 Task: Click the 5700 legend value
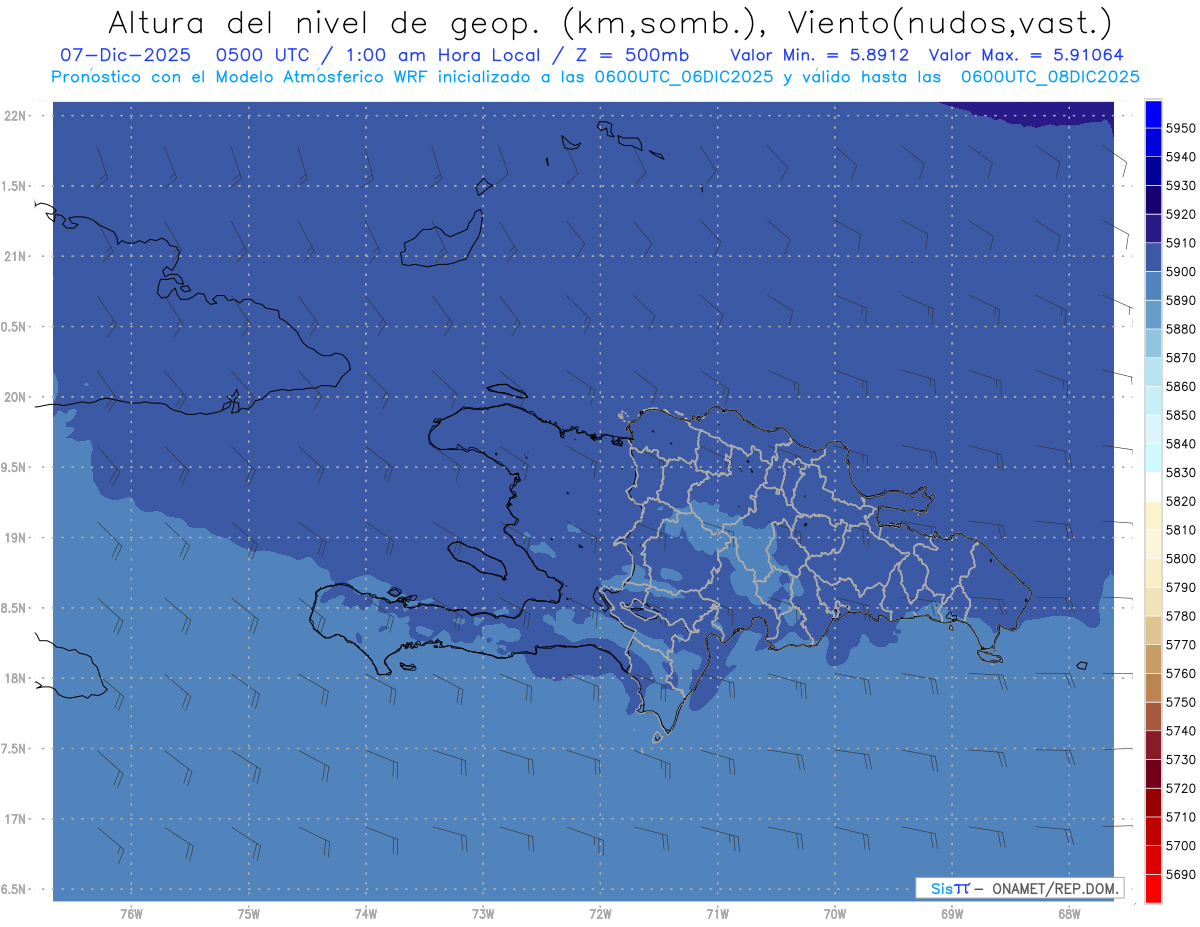pyautogui.click(x=1180, y=845)
